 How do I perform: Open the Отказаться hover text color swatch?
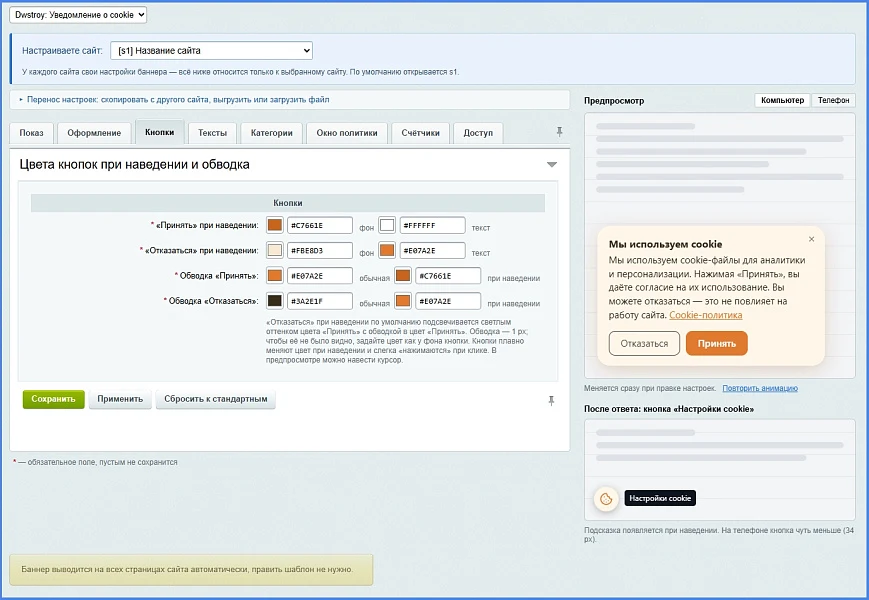pos(387,250)
